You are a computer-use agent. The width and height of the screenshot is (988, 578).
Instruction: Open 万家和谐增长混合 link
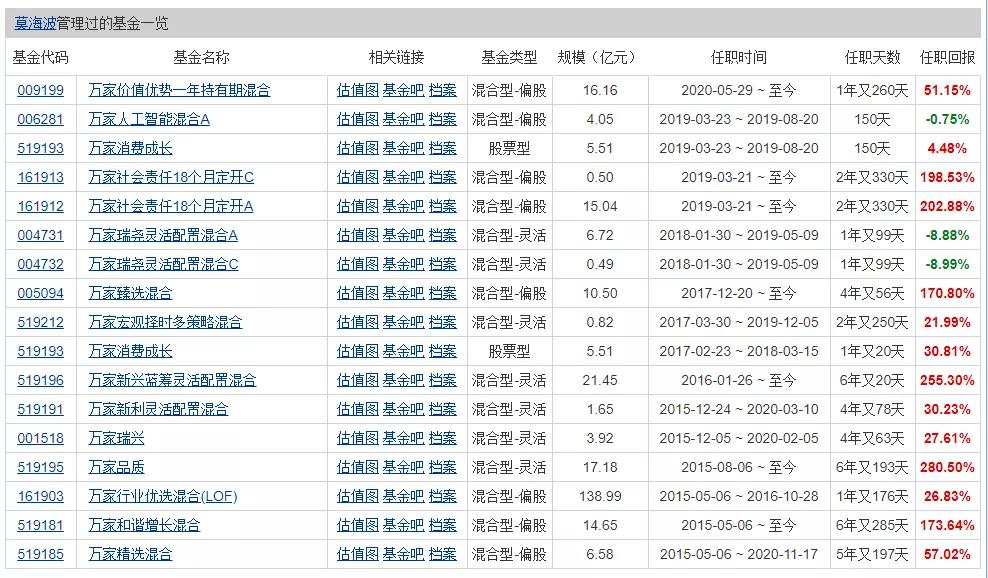(144, 525)
